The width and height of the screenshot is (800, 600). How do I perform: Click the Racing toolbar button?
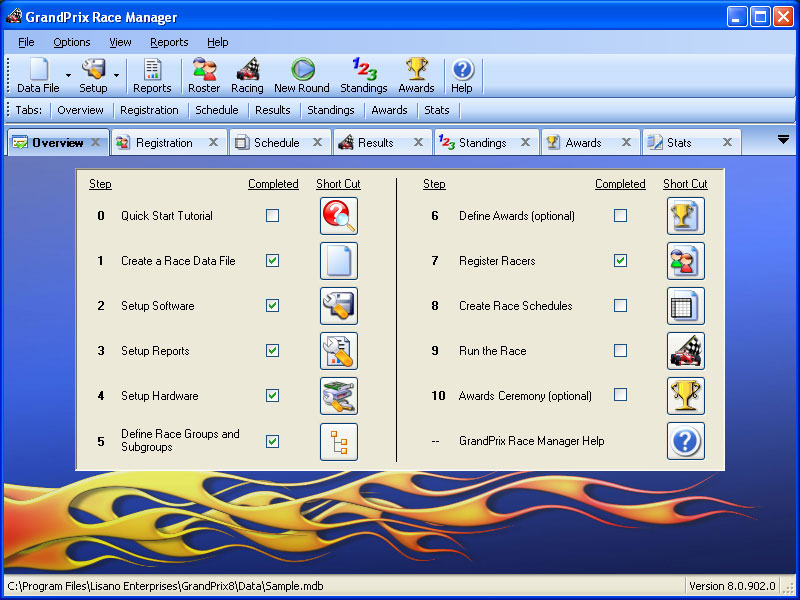(247, 76)
